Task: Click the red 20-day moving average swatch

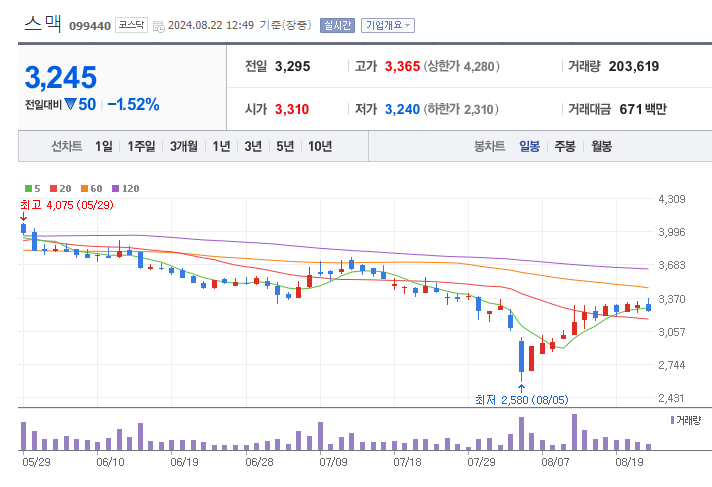Action: [x=54, y=189]
